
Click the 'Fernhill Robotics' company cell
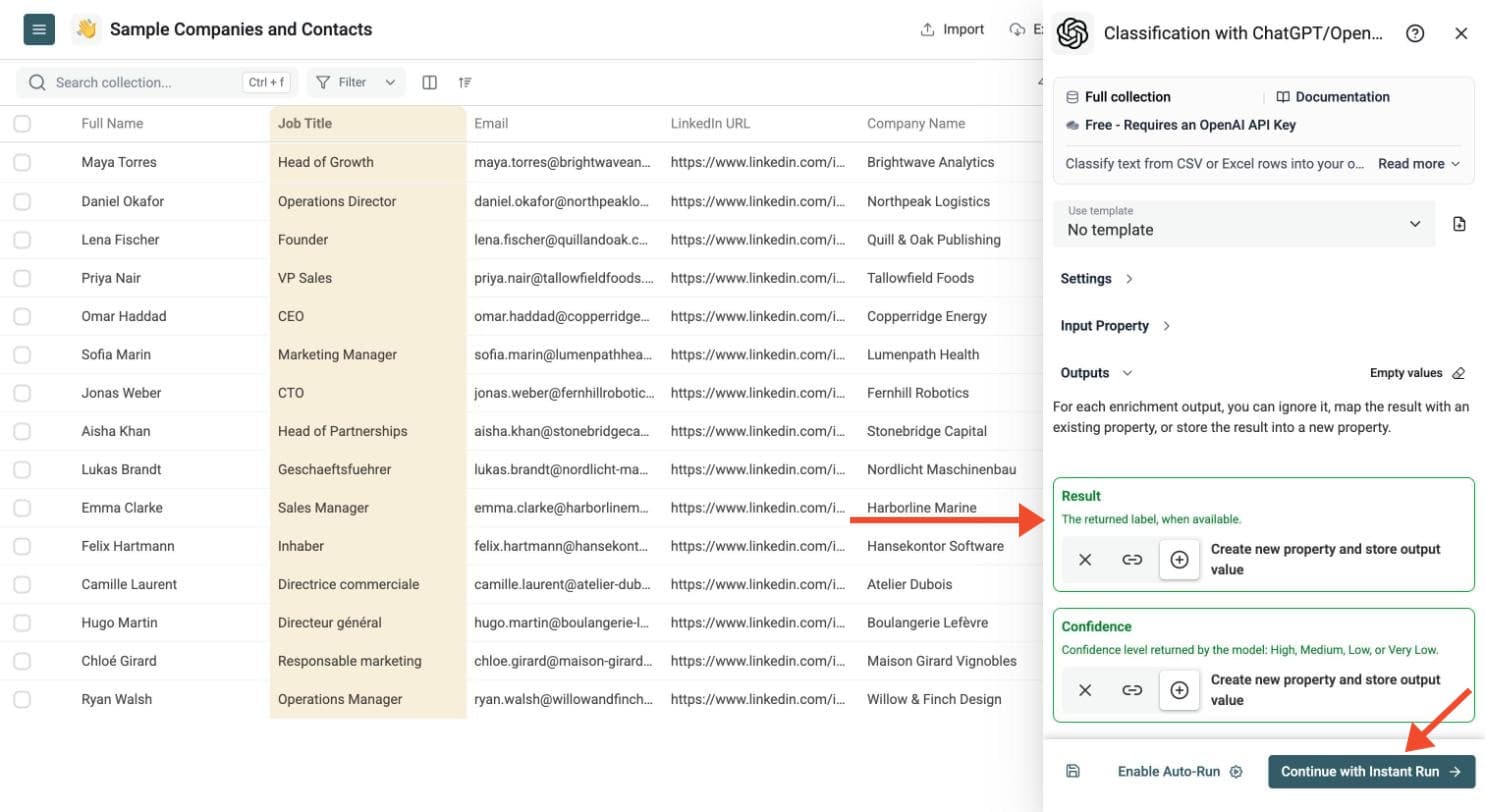pos(918,393)
